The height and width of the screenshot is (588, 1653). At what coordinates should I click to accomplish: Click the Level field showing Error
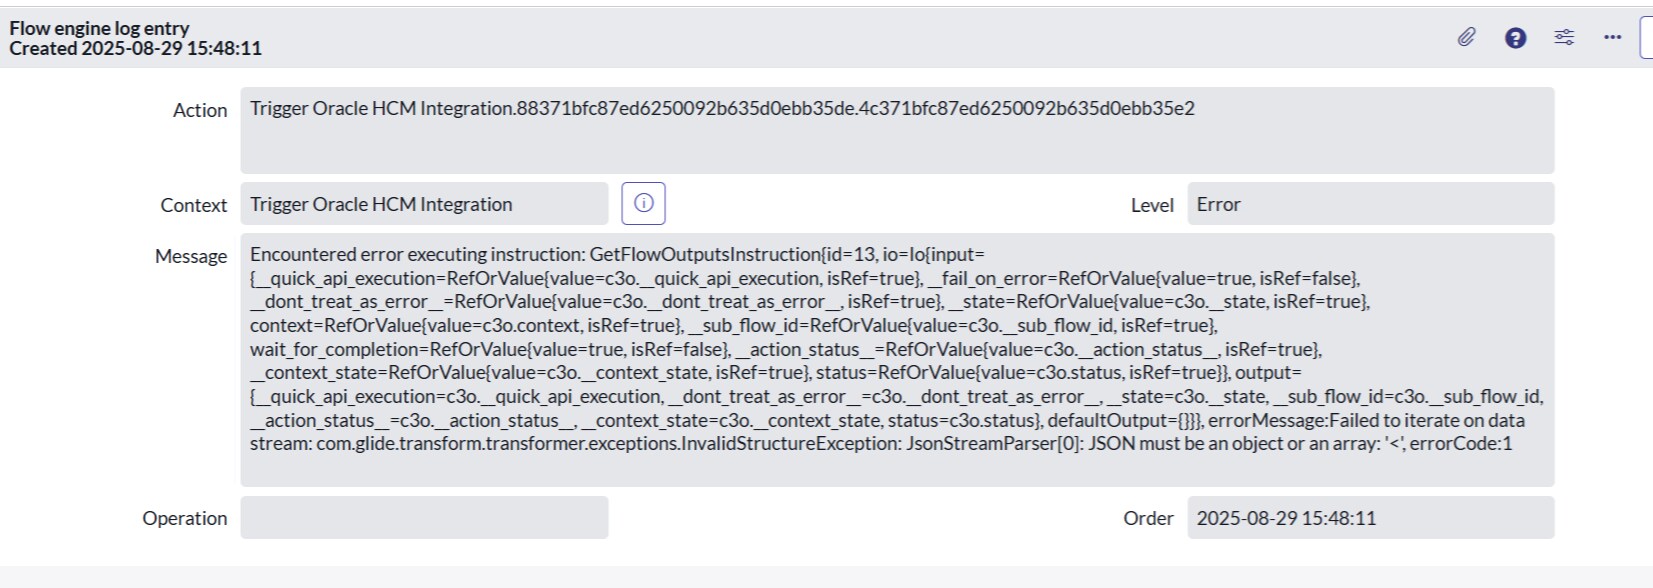pos(1371,203)
